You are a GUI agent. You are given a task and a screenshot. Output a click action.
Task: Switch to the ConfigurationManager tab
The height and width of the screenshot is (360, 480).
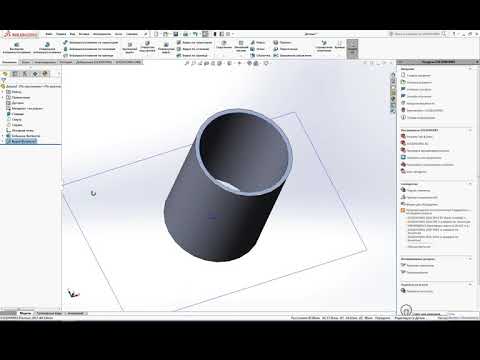(25, 74)
